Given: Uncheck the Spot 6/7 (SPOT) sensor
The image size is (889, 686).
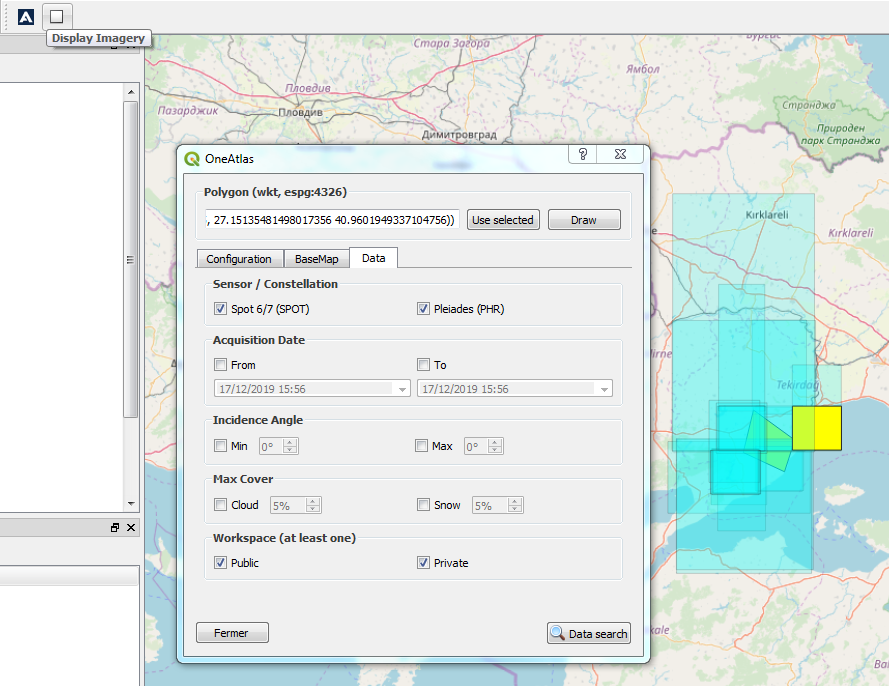Looking at the screenshot, I should click(221, 308).
